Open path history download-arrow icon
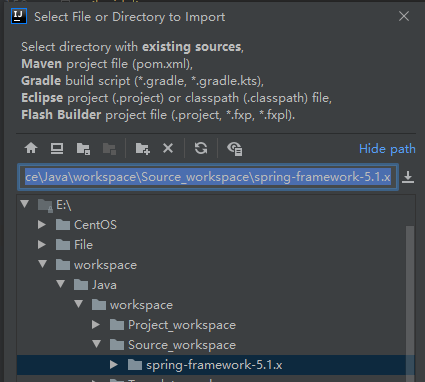The height and width of the screenshot is (382, 425). 408,177
